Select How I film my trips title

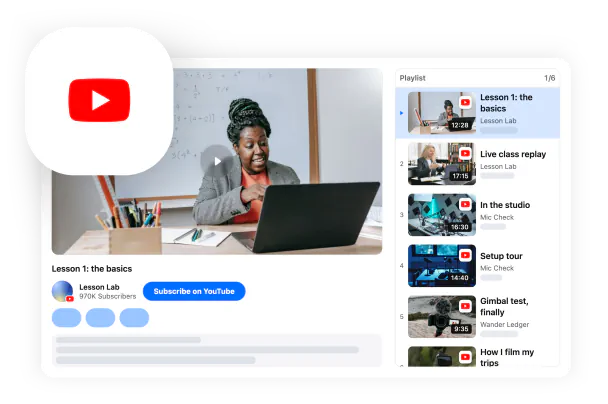pyautogui.click(x=507, y=357)
